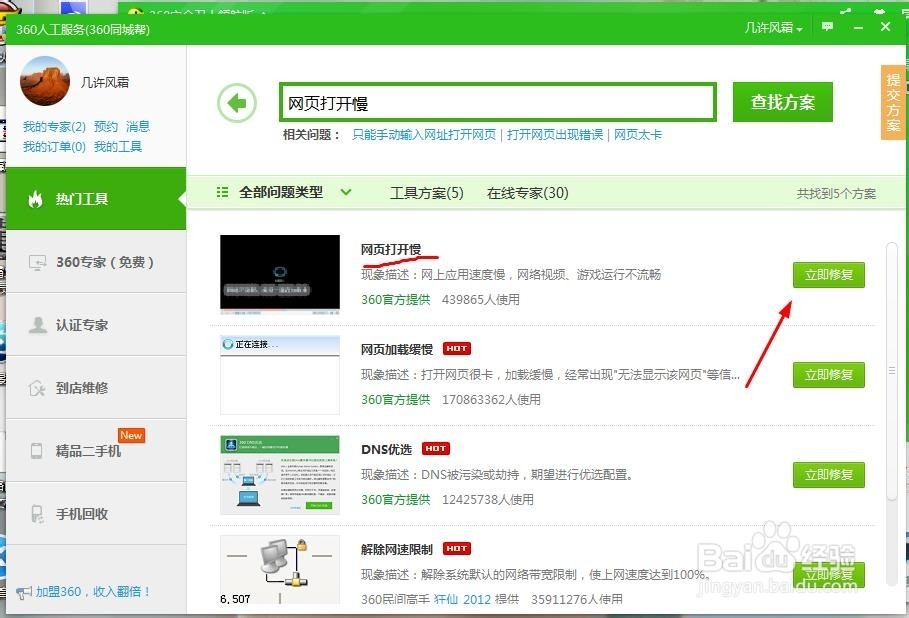Click 加盟360，收入翻倍！ link
Image resolution: width=909 pixels, height=618 pixels.
pyautogui.click(x=93, y=592)
